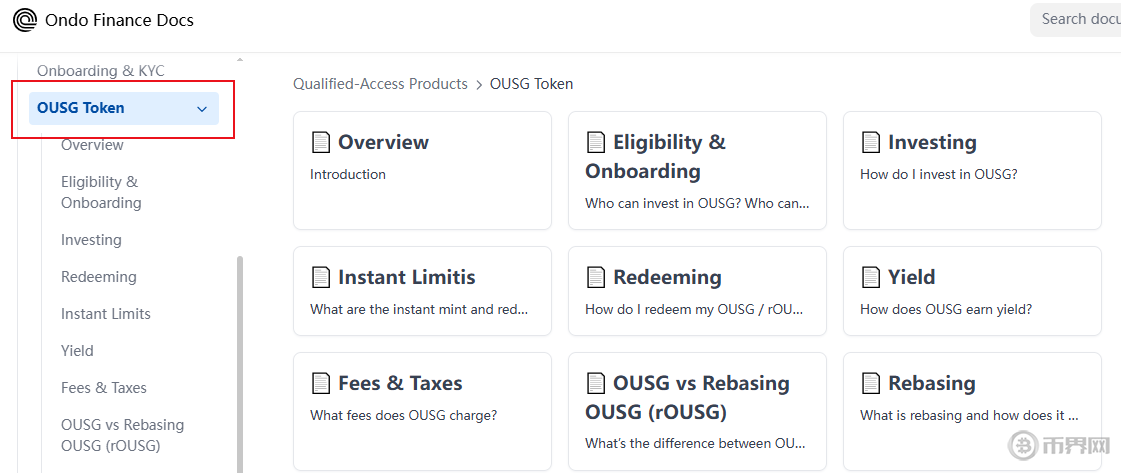The image size is (1121, 473).
Task: Select Redeeming in the sidebar
Action: tap(98, 277)
